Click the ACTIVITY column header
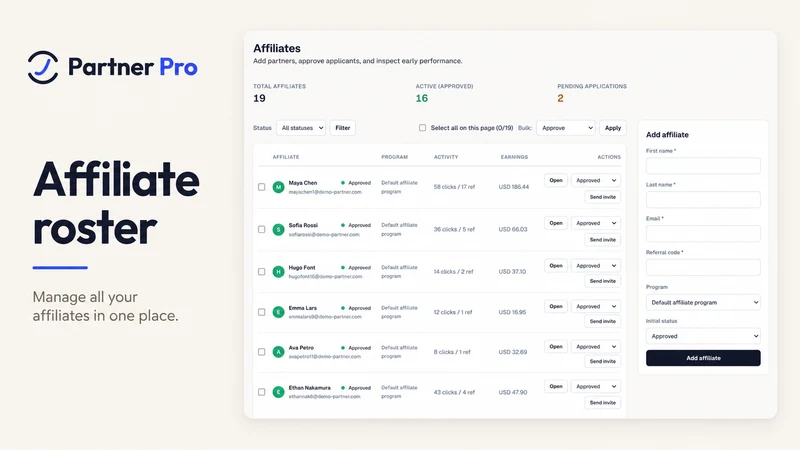 tap(446, 157)
